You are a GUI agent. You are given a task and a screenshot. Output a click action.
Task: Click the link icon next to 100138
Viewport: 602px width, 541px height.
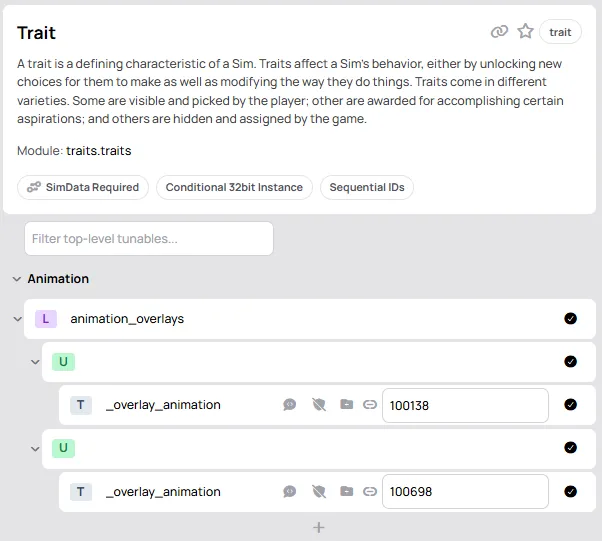(370, 405)
